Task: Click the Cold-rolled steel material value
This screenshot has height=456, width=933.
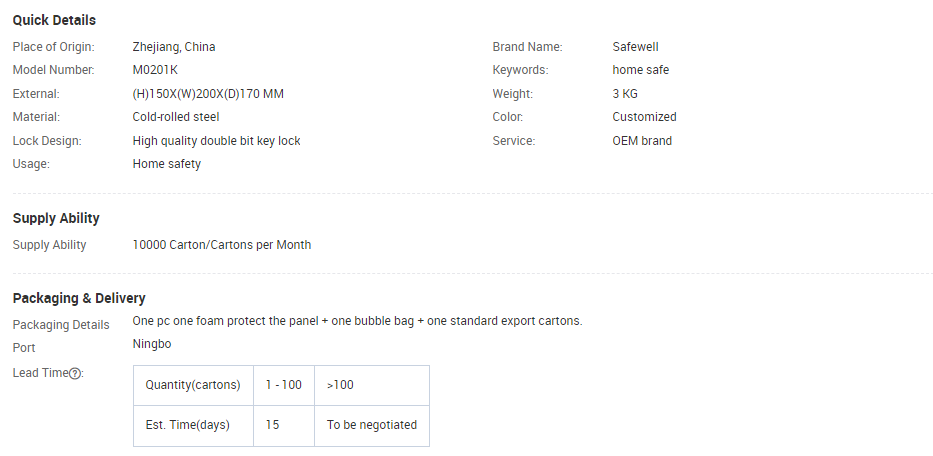Action: point(176,117)
